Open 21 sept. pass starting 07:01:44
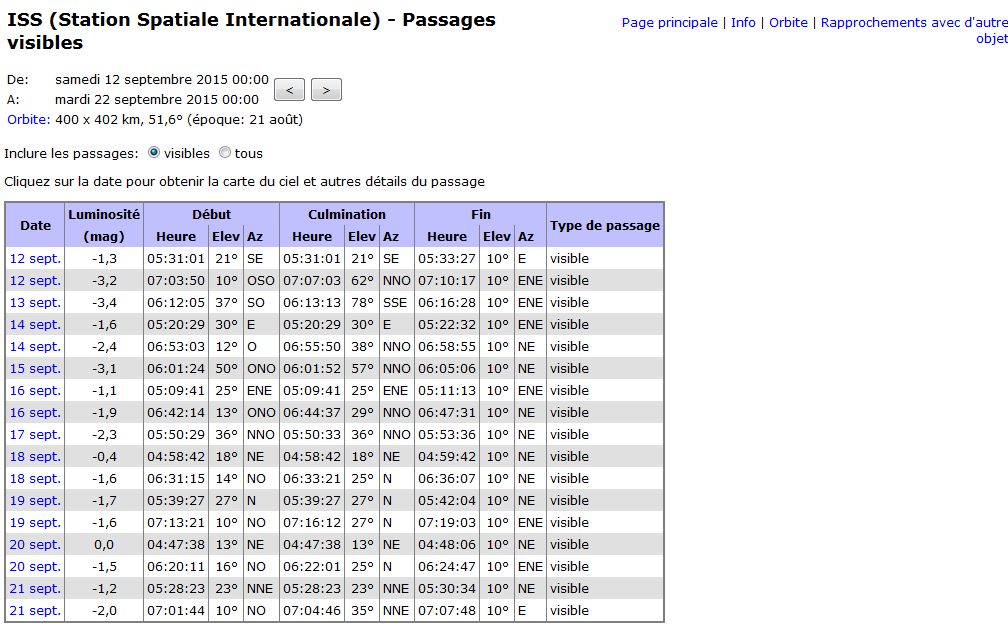 [35, 611]
